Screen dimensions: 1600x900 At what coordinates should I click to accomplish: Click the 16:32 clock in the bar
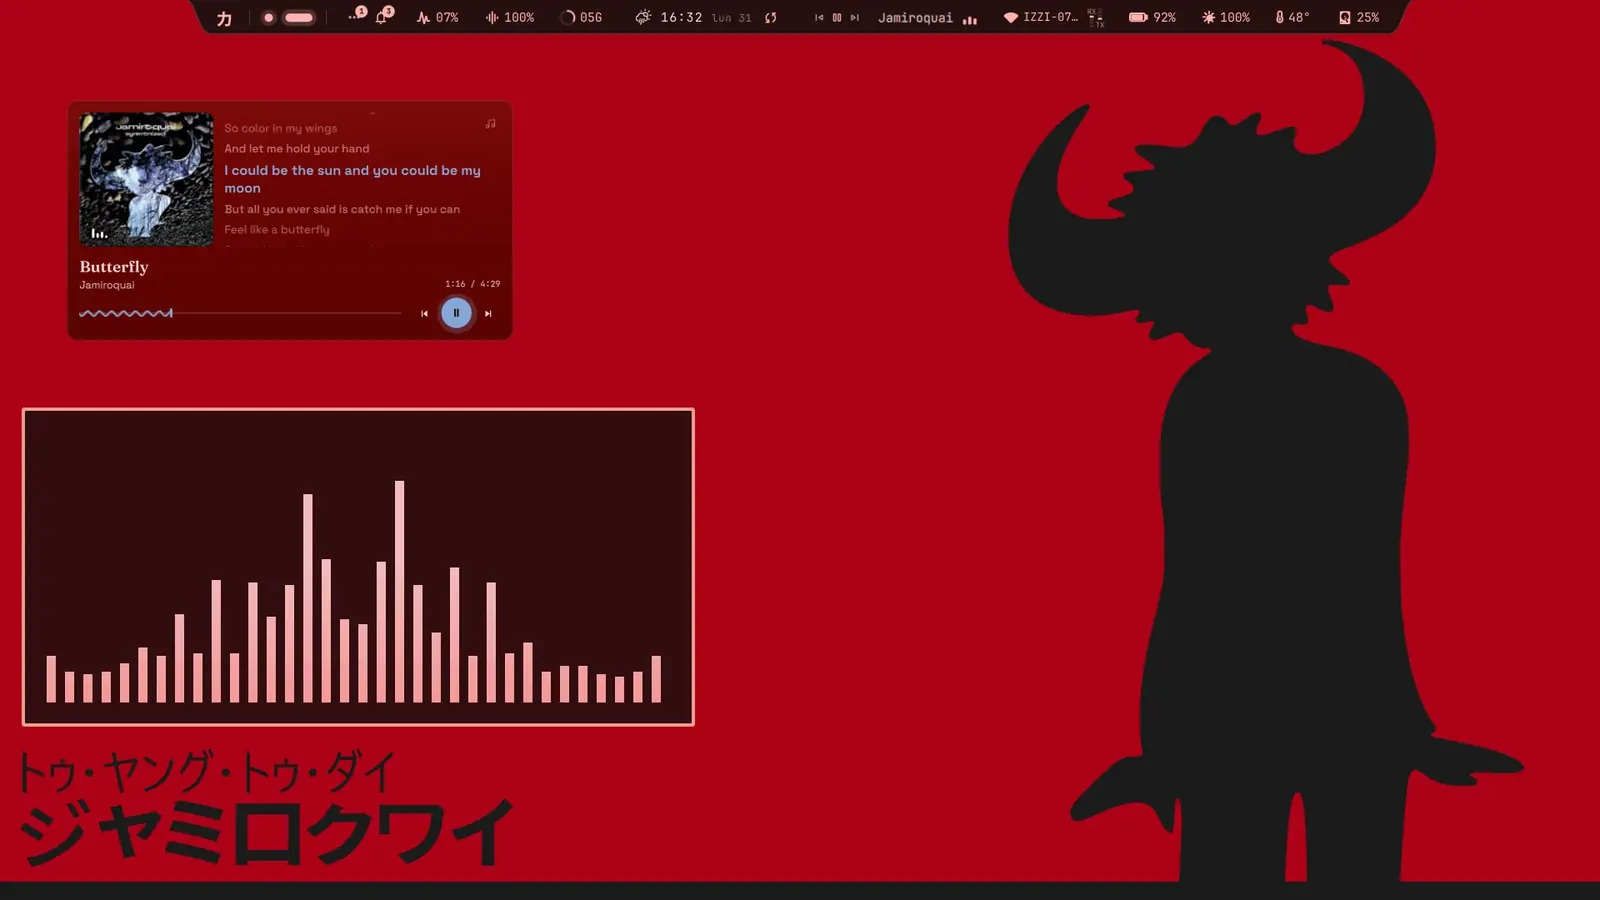(681, 18)
